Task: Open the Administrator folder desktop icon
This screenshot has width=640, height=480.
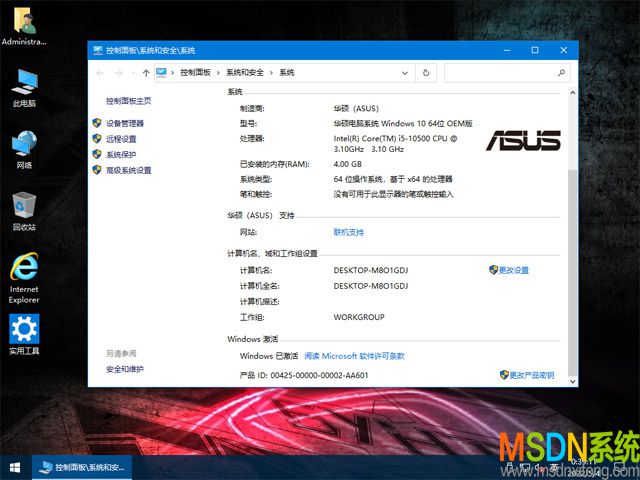Action: 24,27
